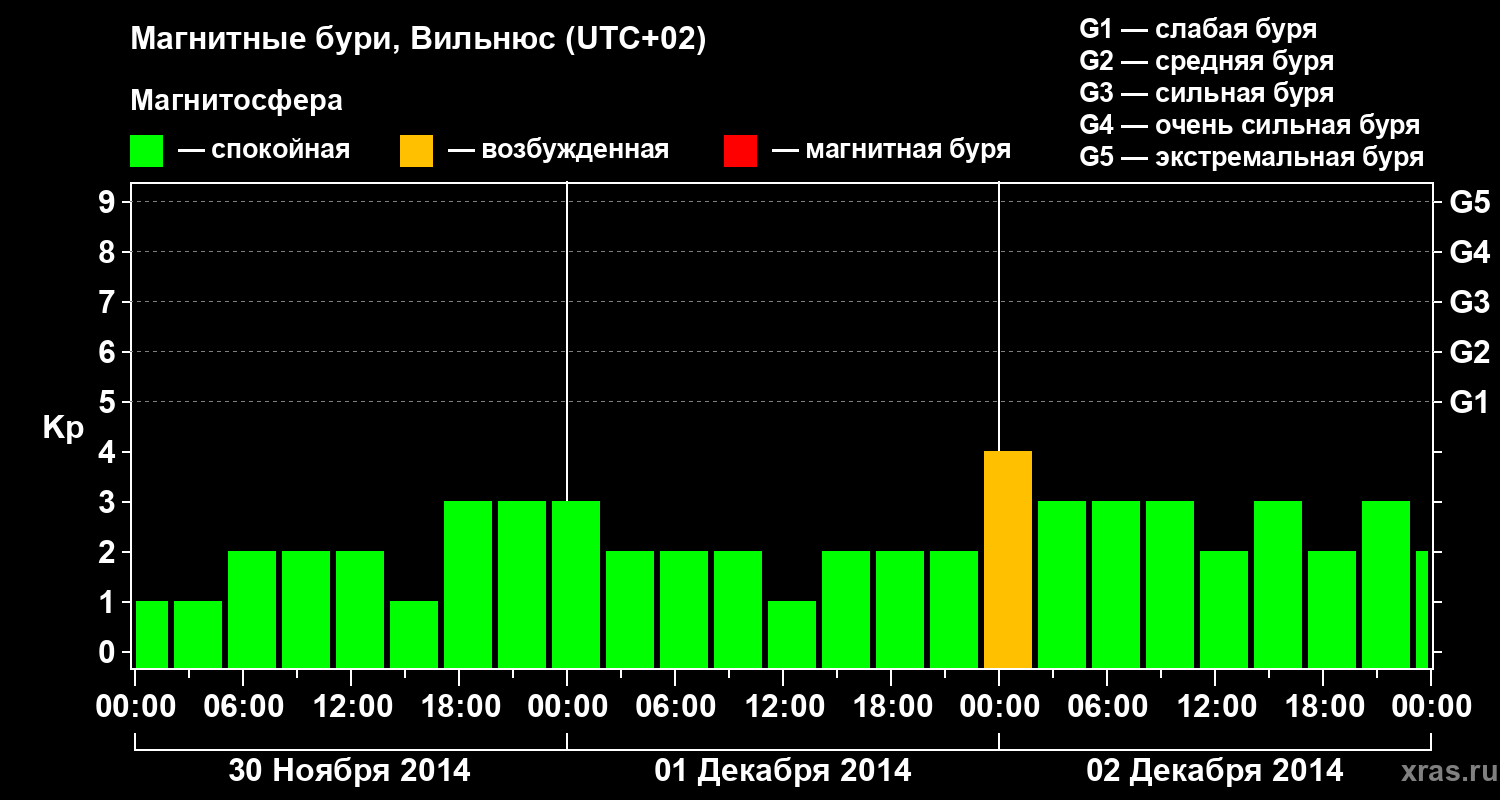
Task: Click the 'G1 — слабая буря' legend line
Action: (x=1198, y=29)
